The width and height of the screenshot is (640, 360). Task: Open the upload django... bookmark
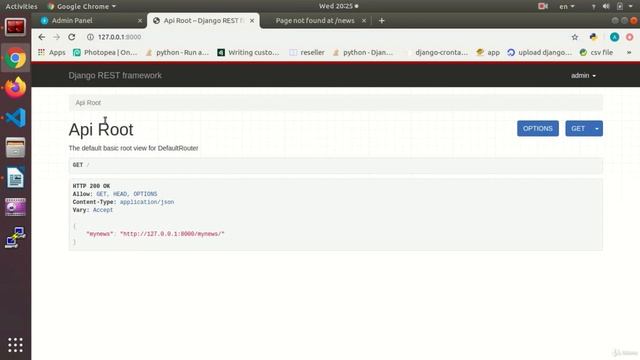pyautogui.click(x=540, y=52)
